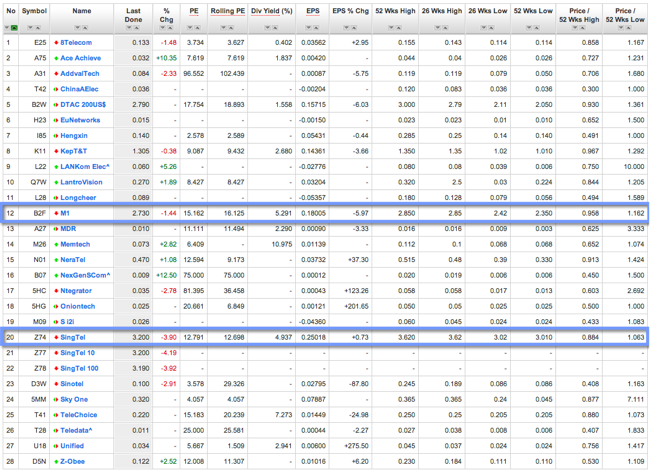Open the NeraTel stock link
The image size is (650, 472).
(73, 260)
